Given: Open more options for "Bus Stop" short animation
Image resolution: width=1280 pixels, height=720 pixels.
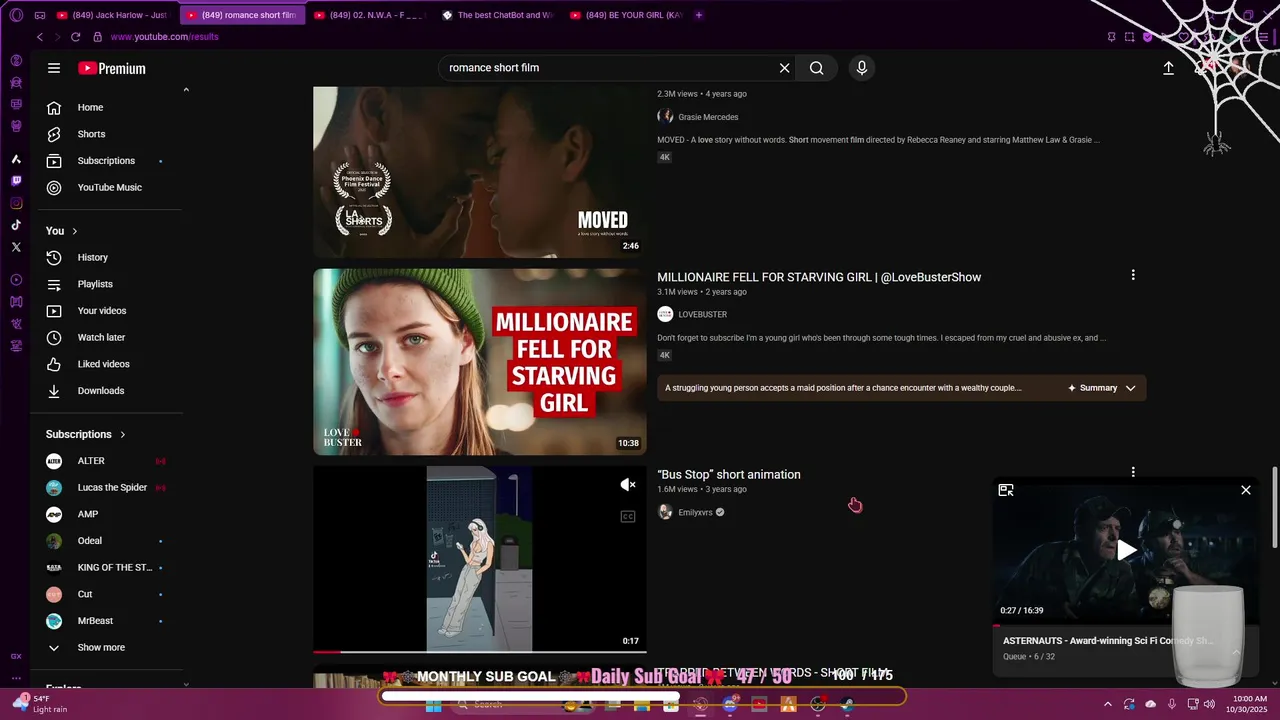Looking at the screenshot, I should point(1133,472).
